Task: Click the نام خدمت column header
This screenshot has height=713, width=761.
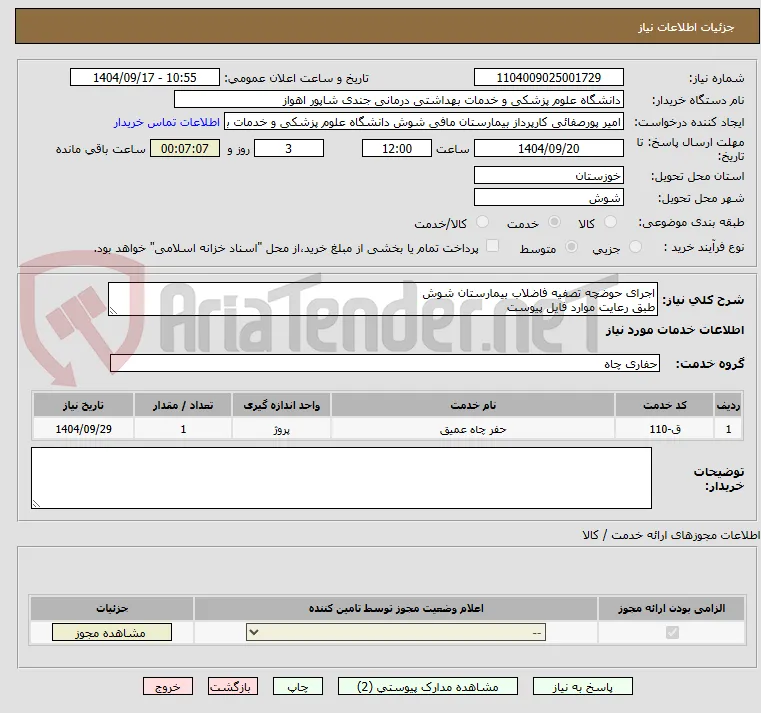Action: click(x=473, y=405)
